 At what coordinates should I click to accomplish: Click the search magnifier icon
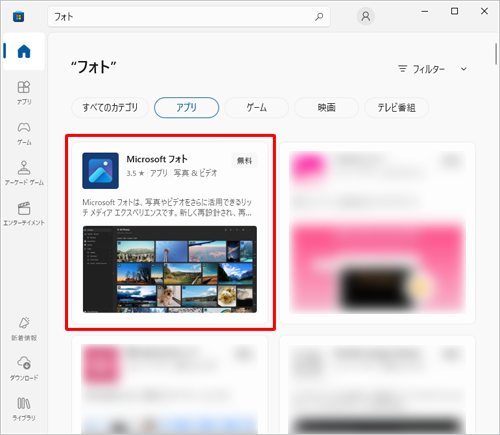[319, 17]
